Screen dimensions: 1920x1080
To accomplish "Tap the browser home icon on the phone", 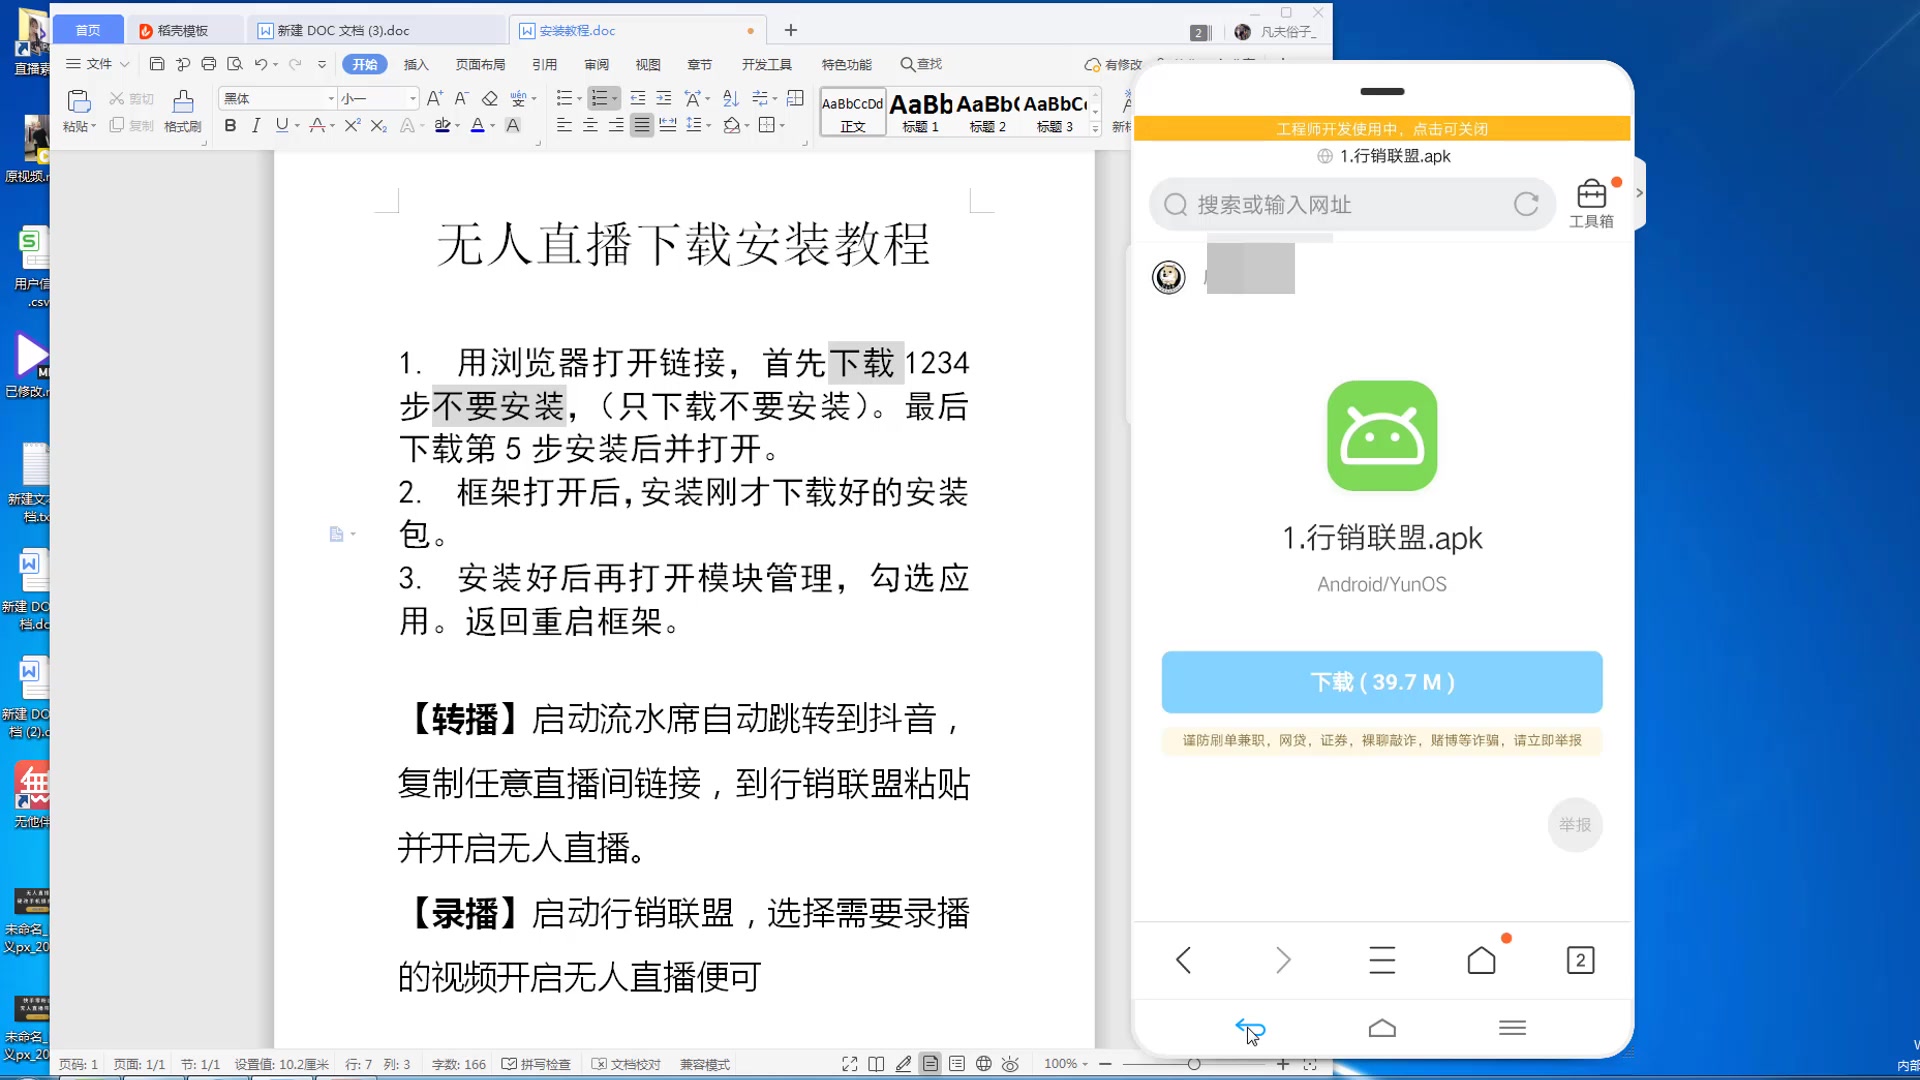I will pos(1481,960).
